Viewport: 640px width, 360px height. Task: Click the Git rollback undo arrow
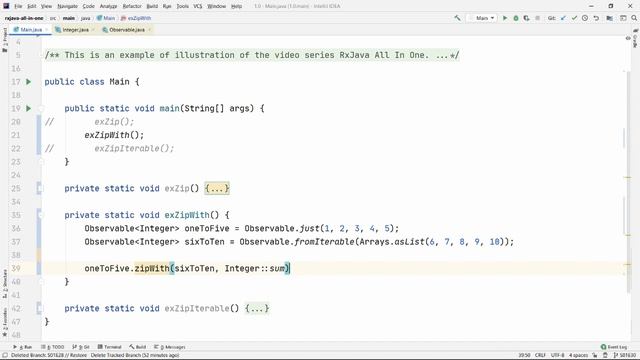coord(596,18)
